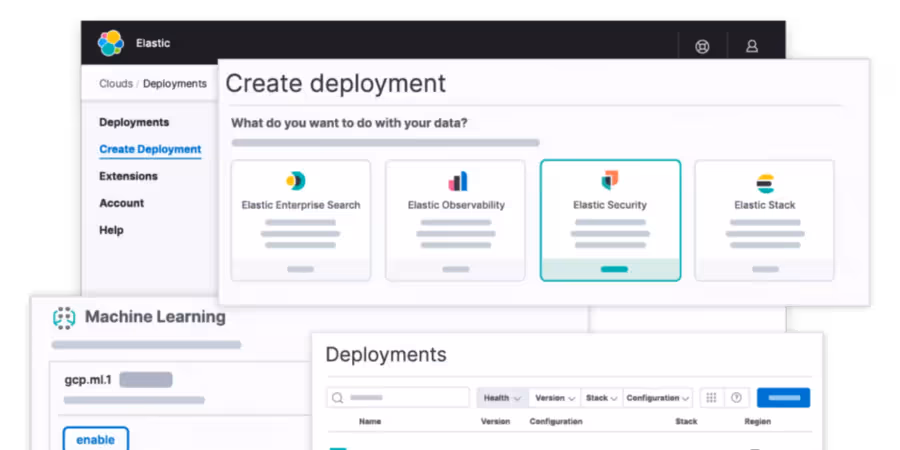The height and width of the screenshot is (450, 900).
Task: Click the Elastic Enterprise Search icon
Action: (x=296, y=181)
